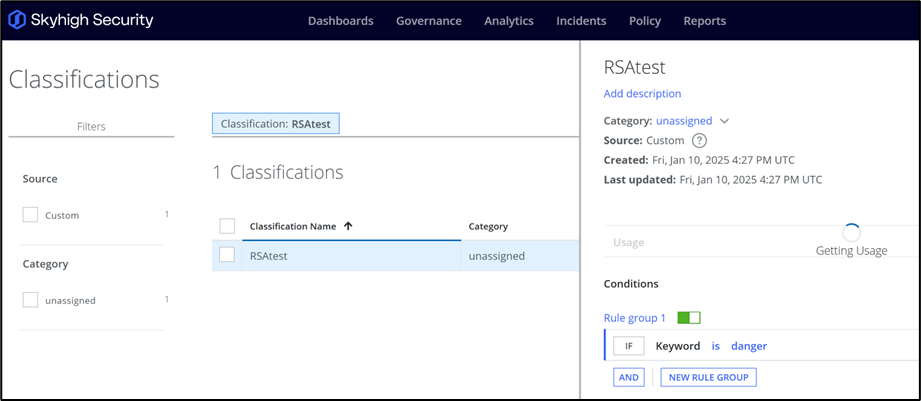Click the sort arrow next to Classification Name
Viewport: 921px width, 401px height.
click(348, 226)
